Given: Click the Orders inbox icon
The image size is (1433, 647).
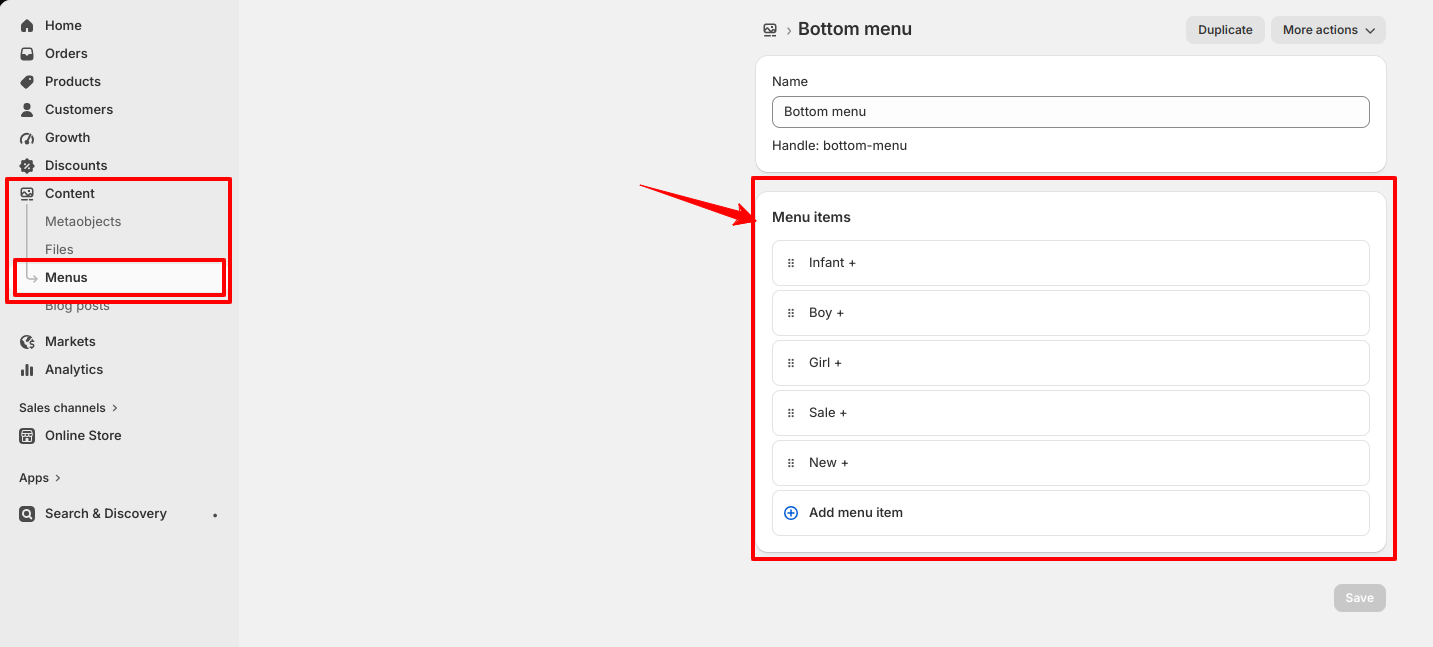Looking at the screenshot, I should point(27,53).
